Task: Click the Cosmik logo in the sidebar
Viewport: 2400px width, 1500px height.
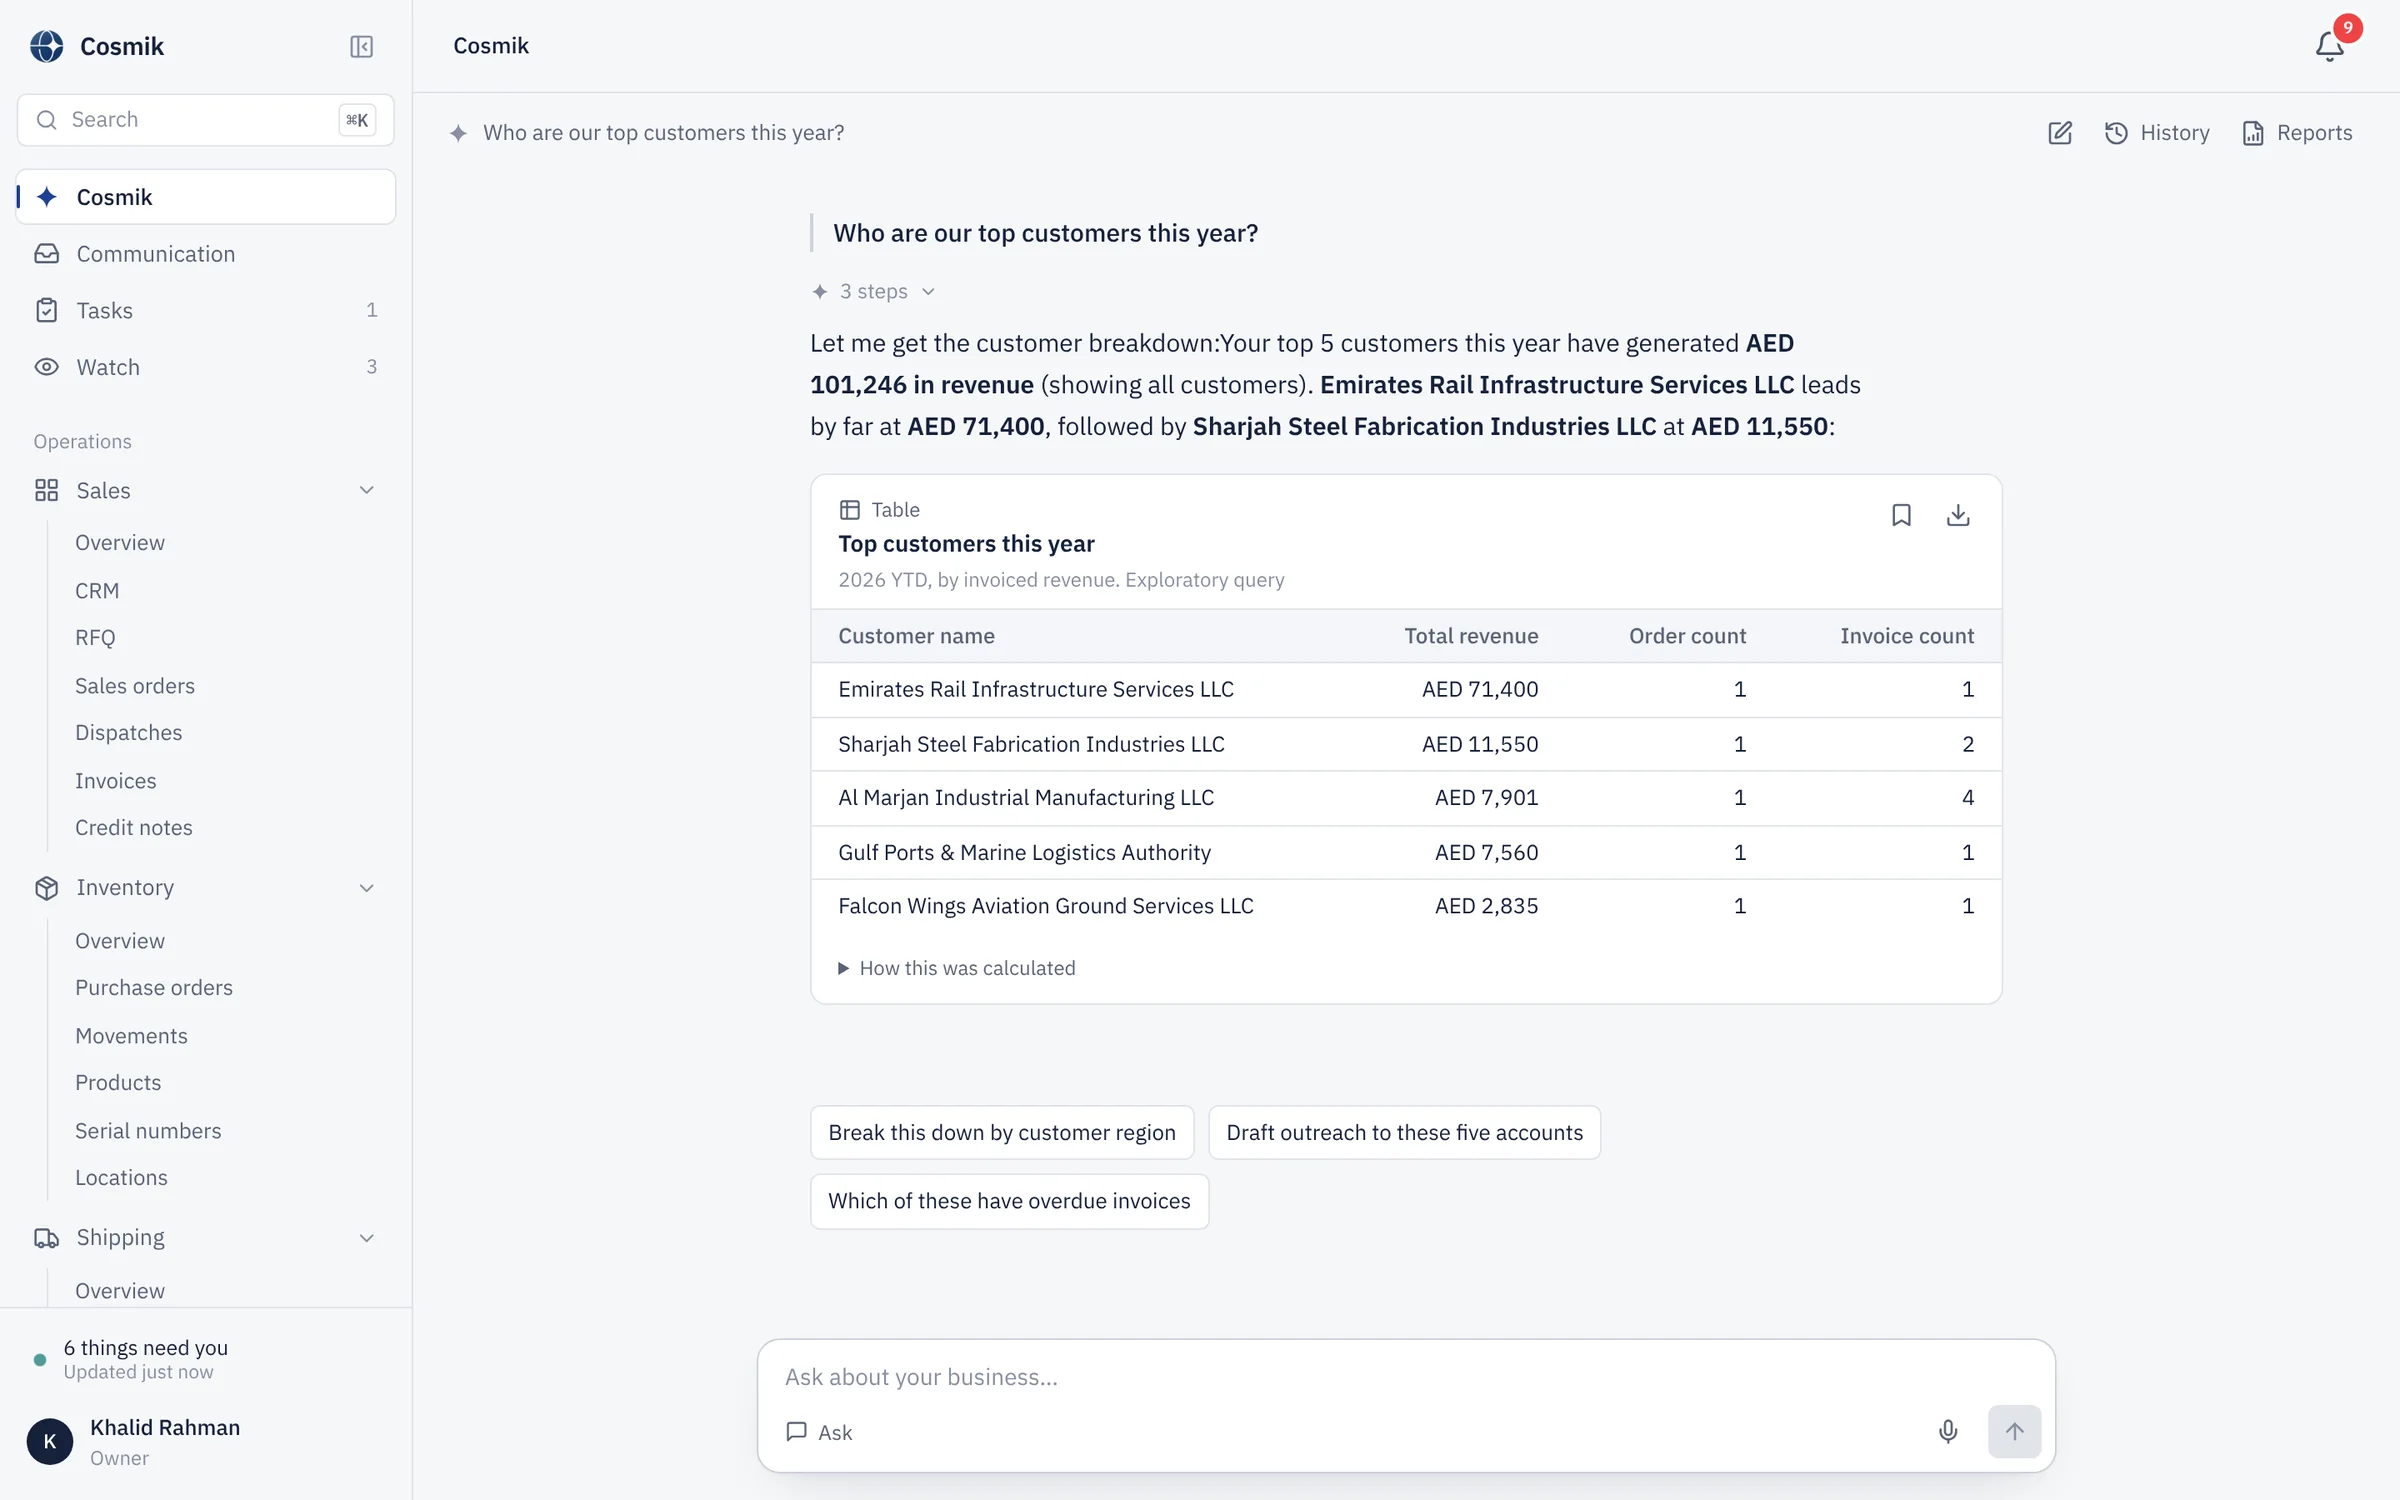Action: point(46,46)
